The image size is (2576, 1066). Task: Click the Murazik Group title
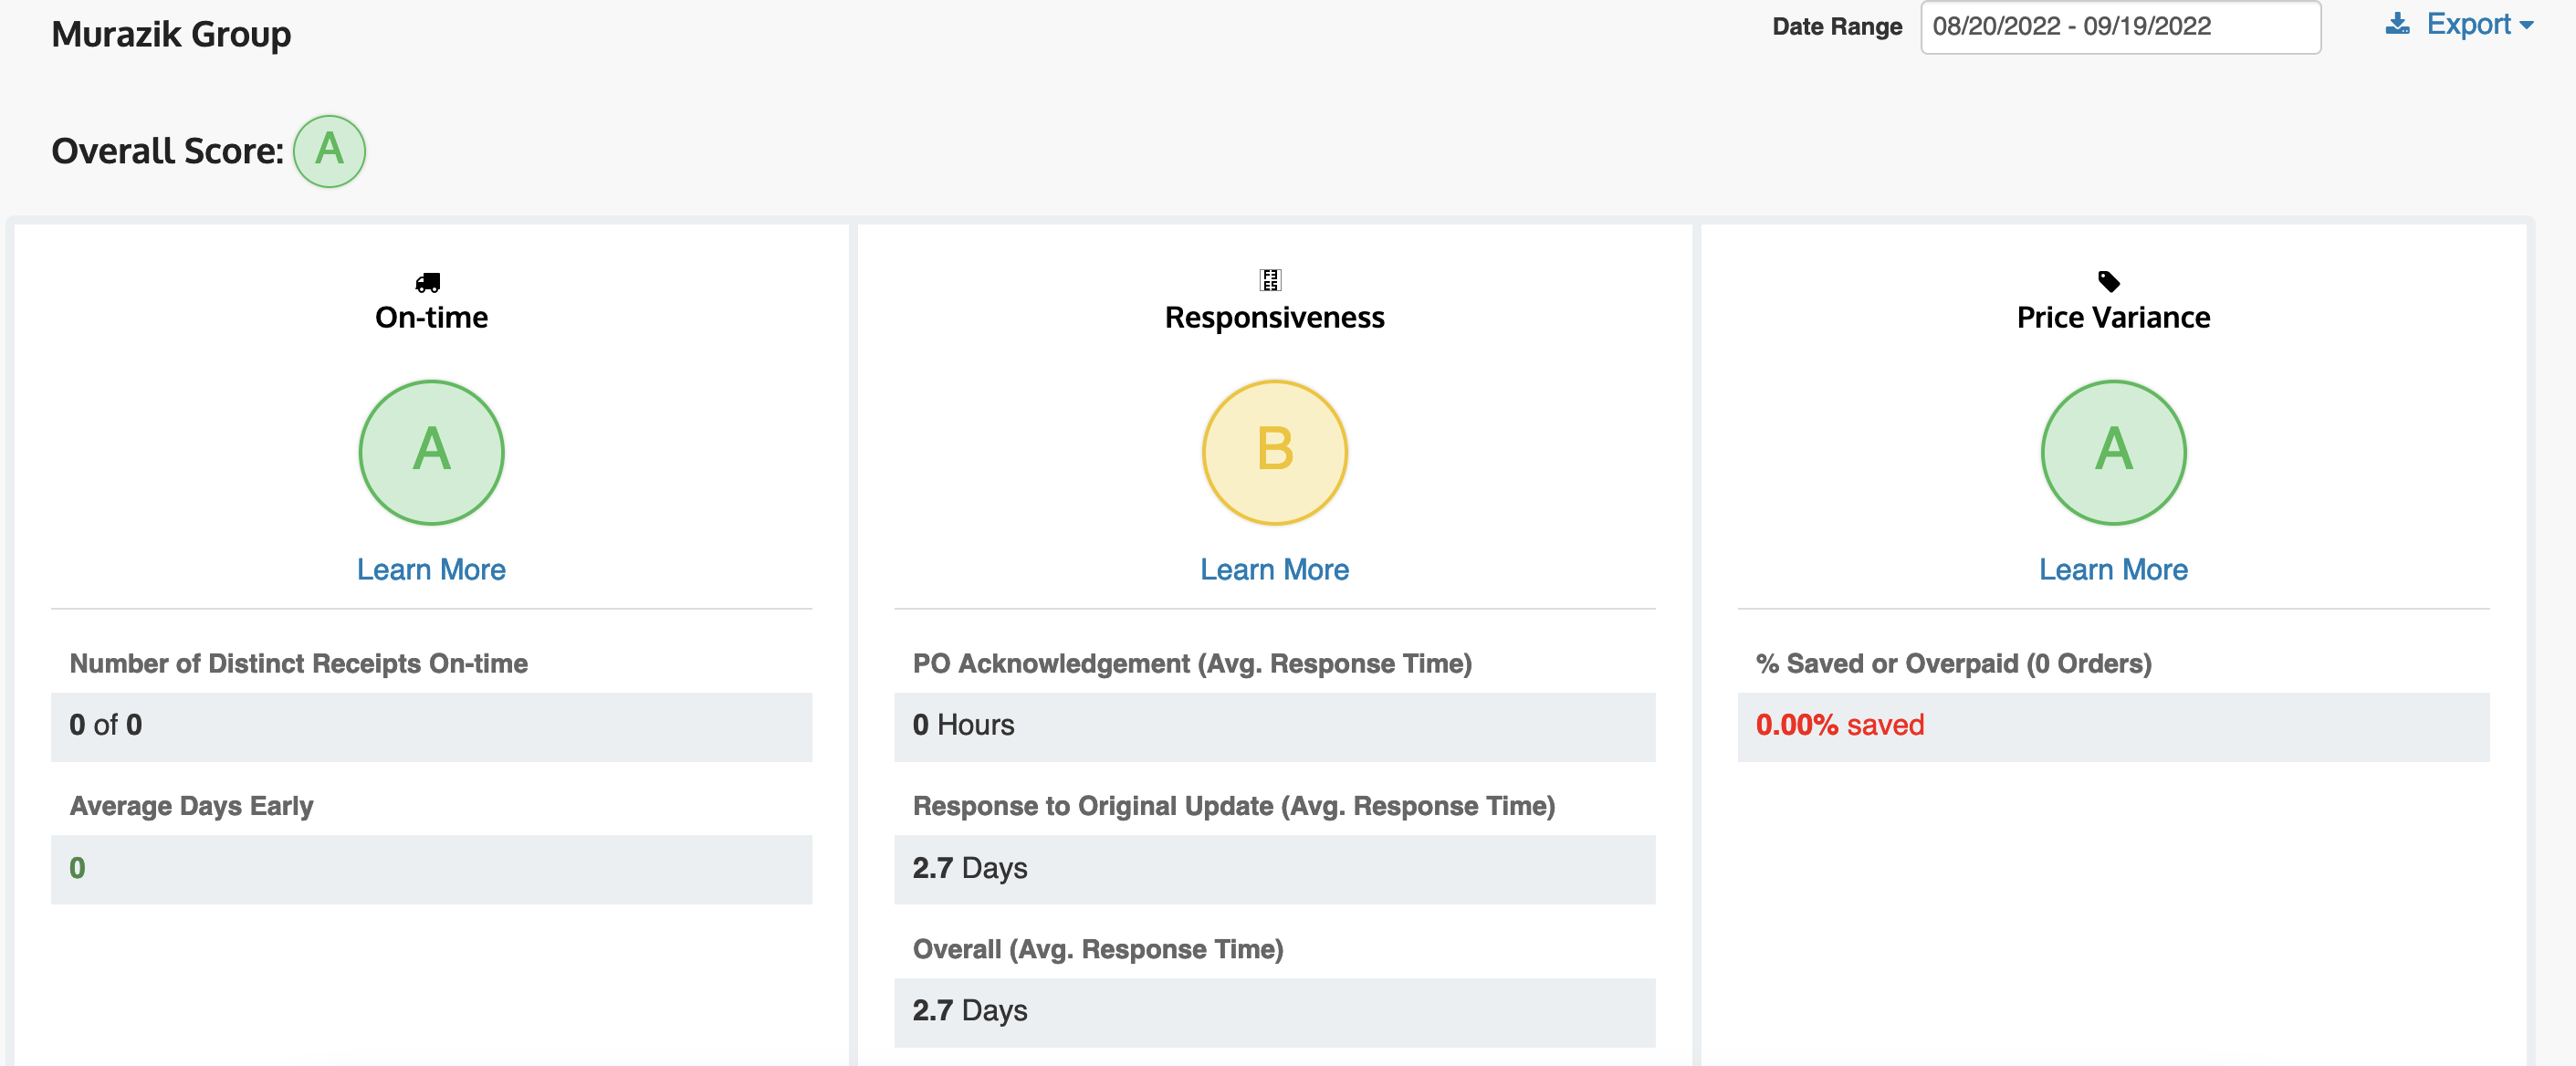coord(171,33)
